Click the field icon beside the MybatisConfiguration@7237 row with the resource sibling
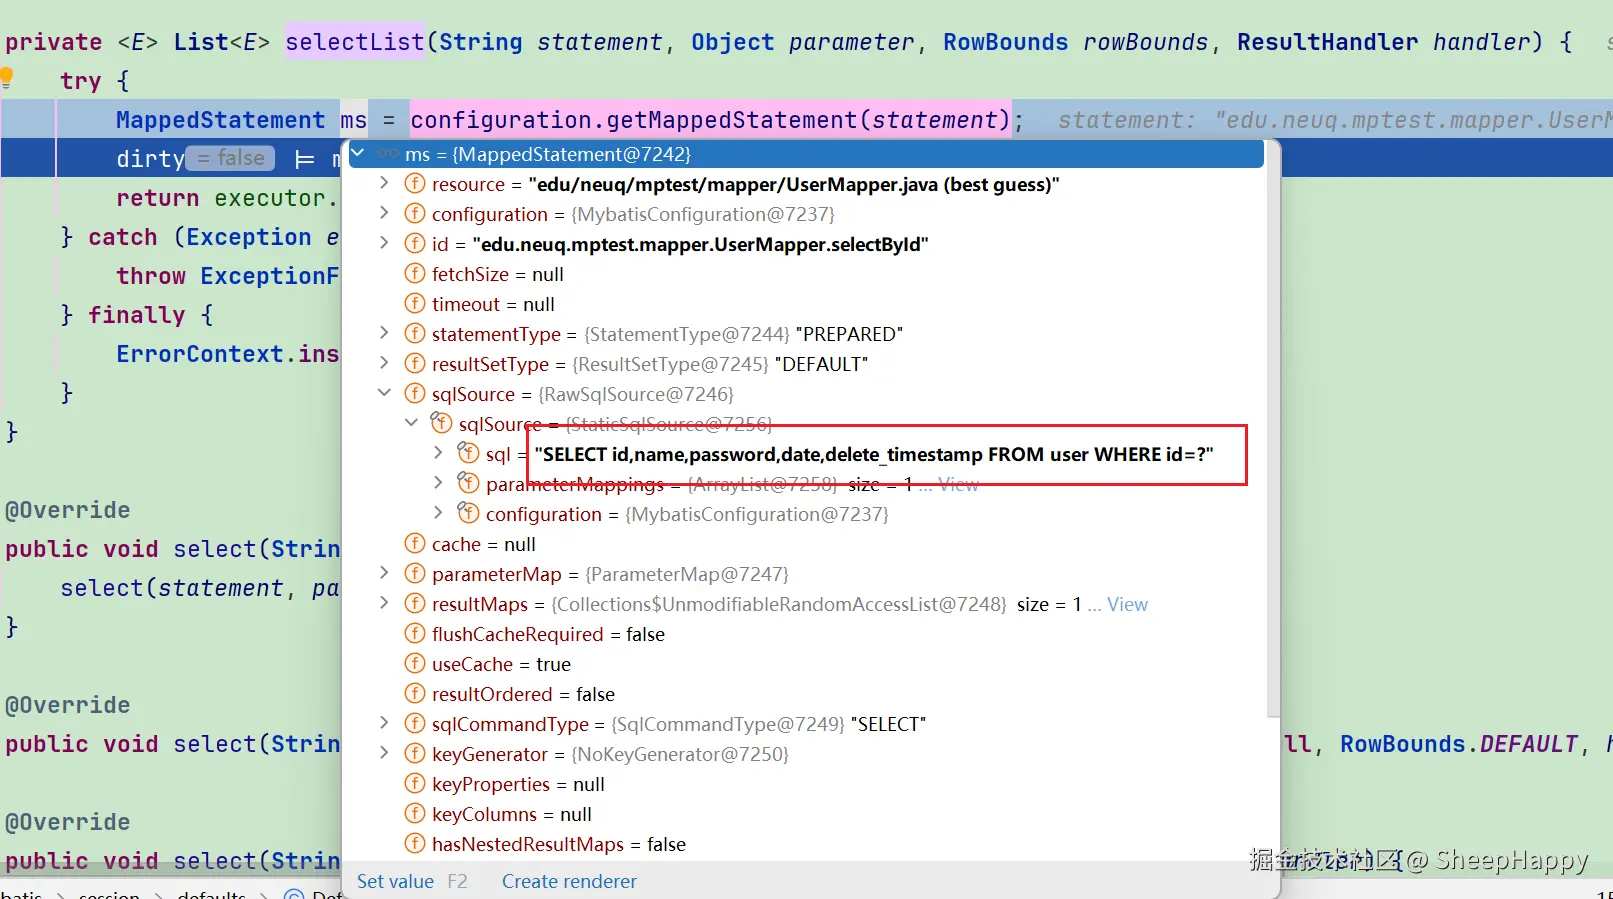The image size is (1613, 899). pyautogui.click(x=415, y=214)
